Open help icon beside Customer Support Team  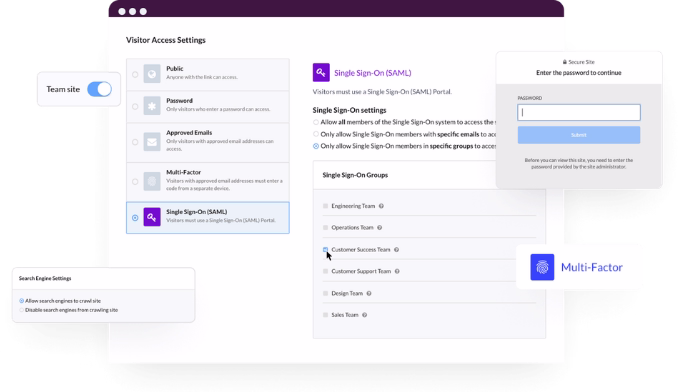point(397,271)
